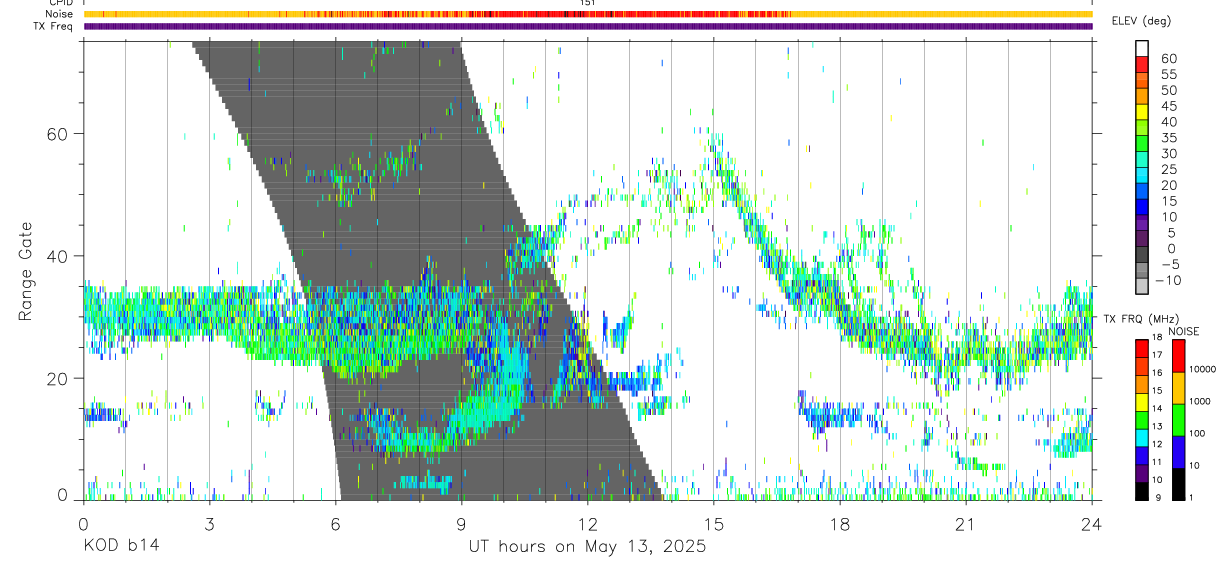Click the 'TX FRQ (MHz)' legend title
Image resolution: width=1228 pixels, height=567 pixels.
pos(1141,318)
